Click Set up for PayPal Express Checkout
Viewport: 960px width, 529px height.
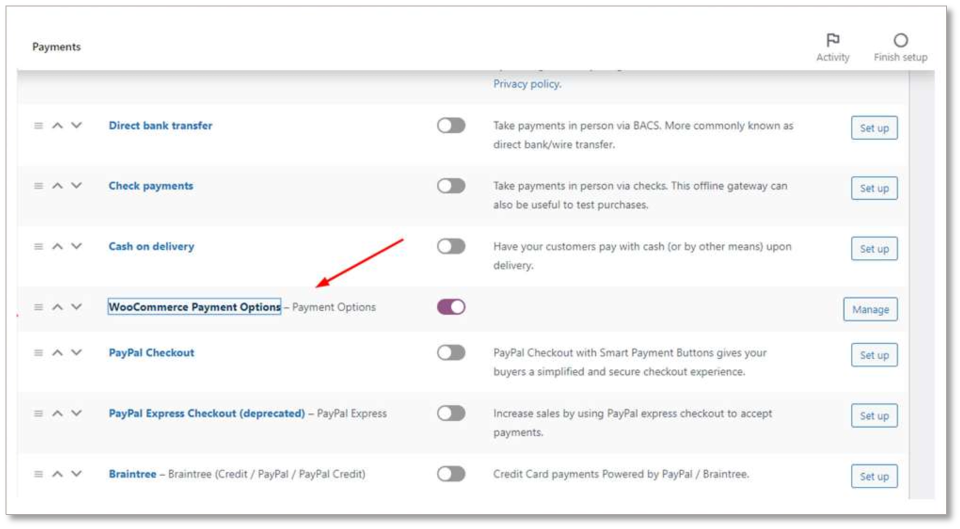(874, 416)
